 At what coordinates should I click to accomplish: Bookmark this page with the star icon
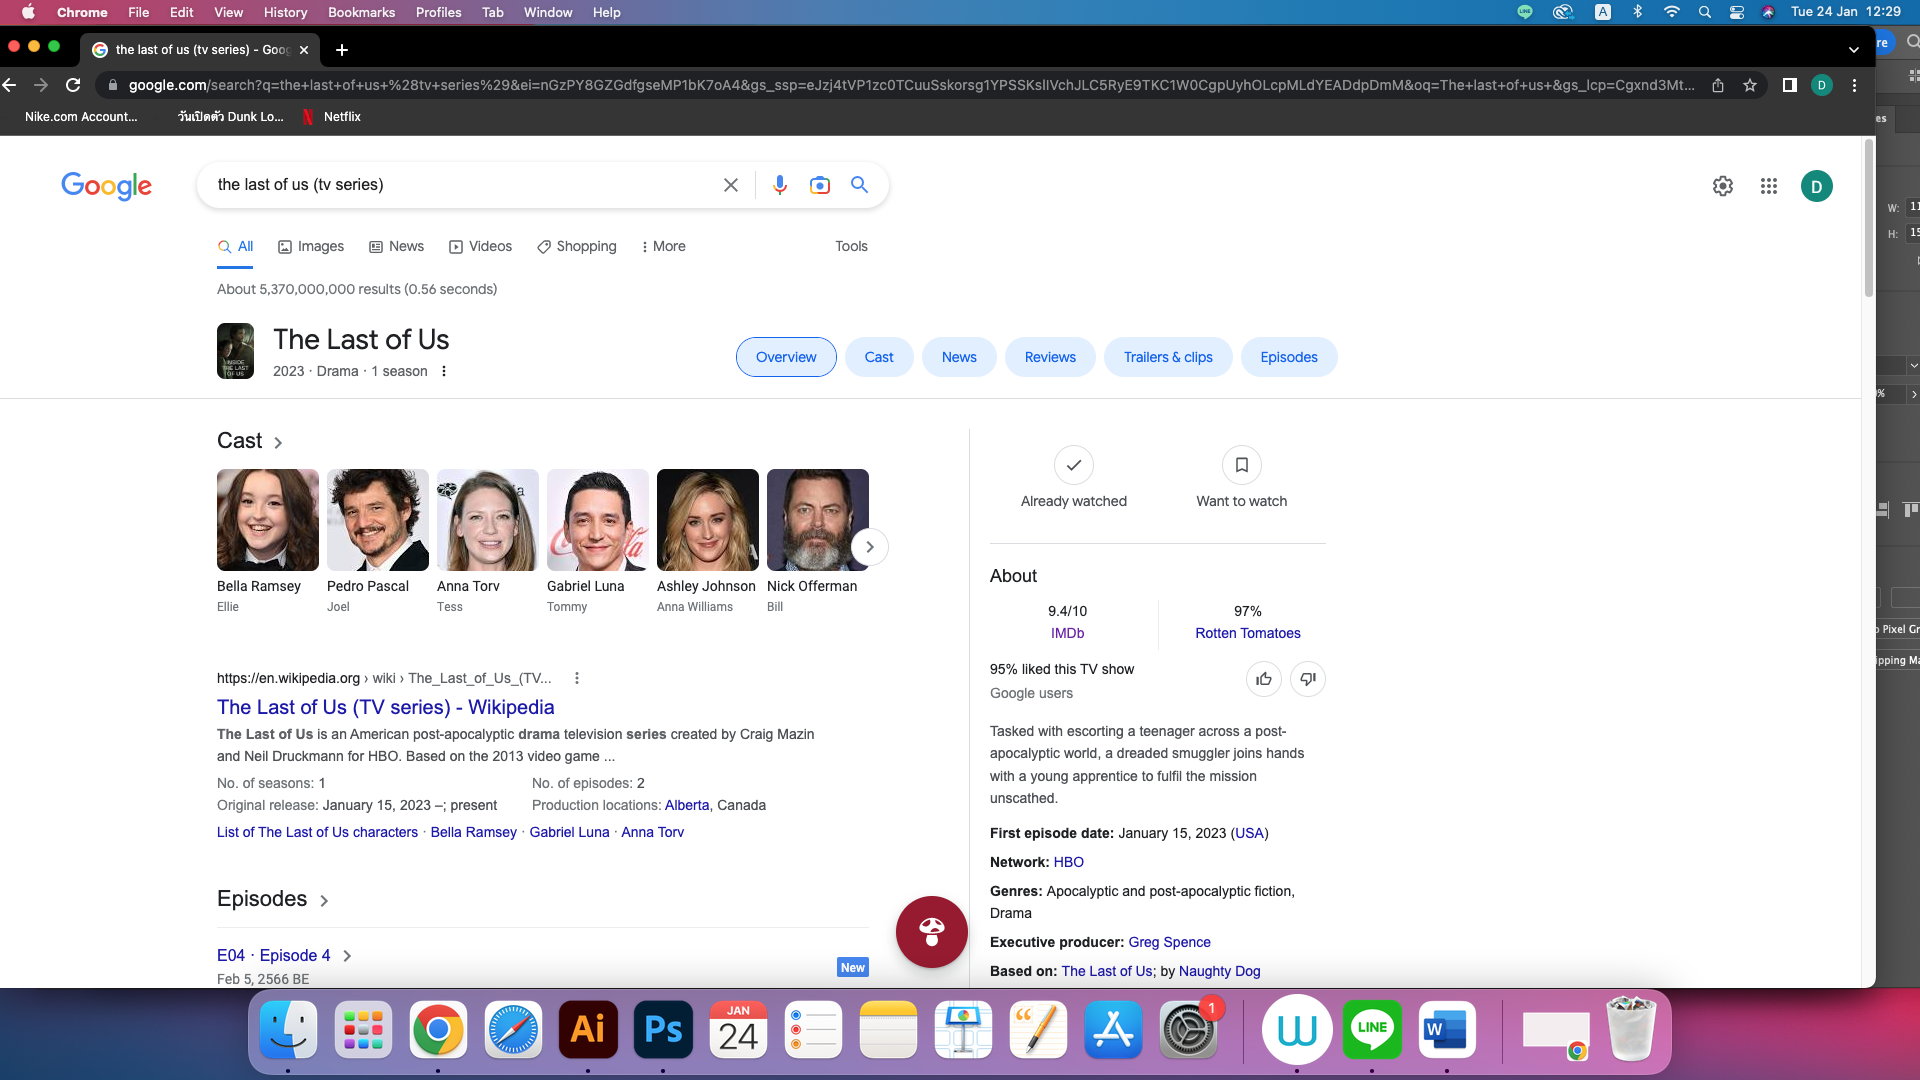(1750, 85)
